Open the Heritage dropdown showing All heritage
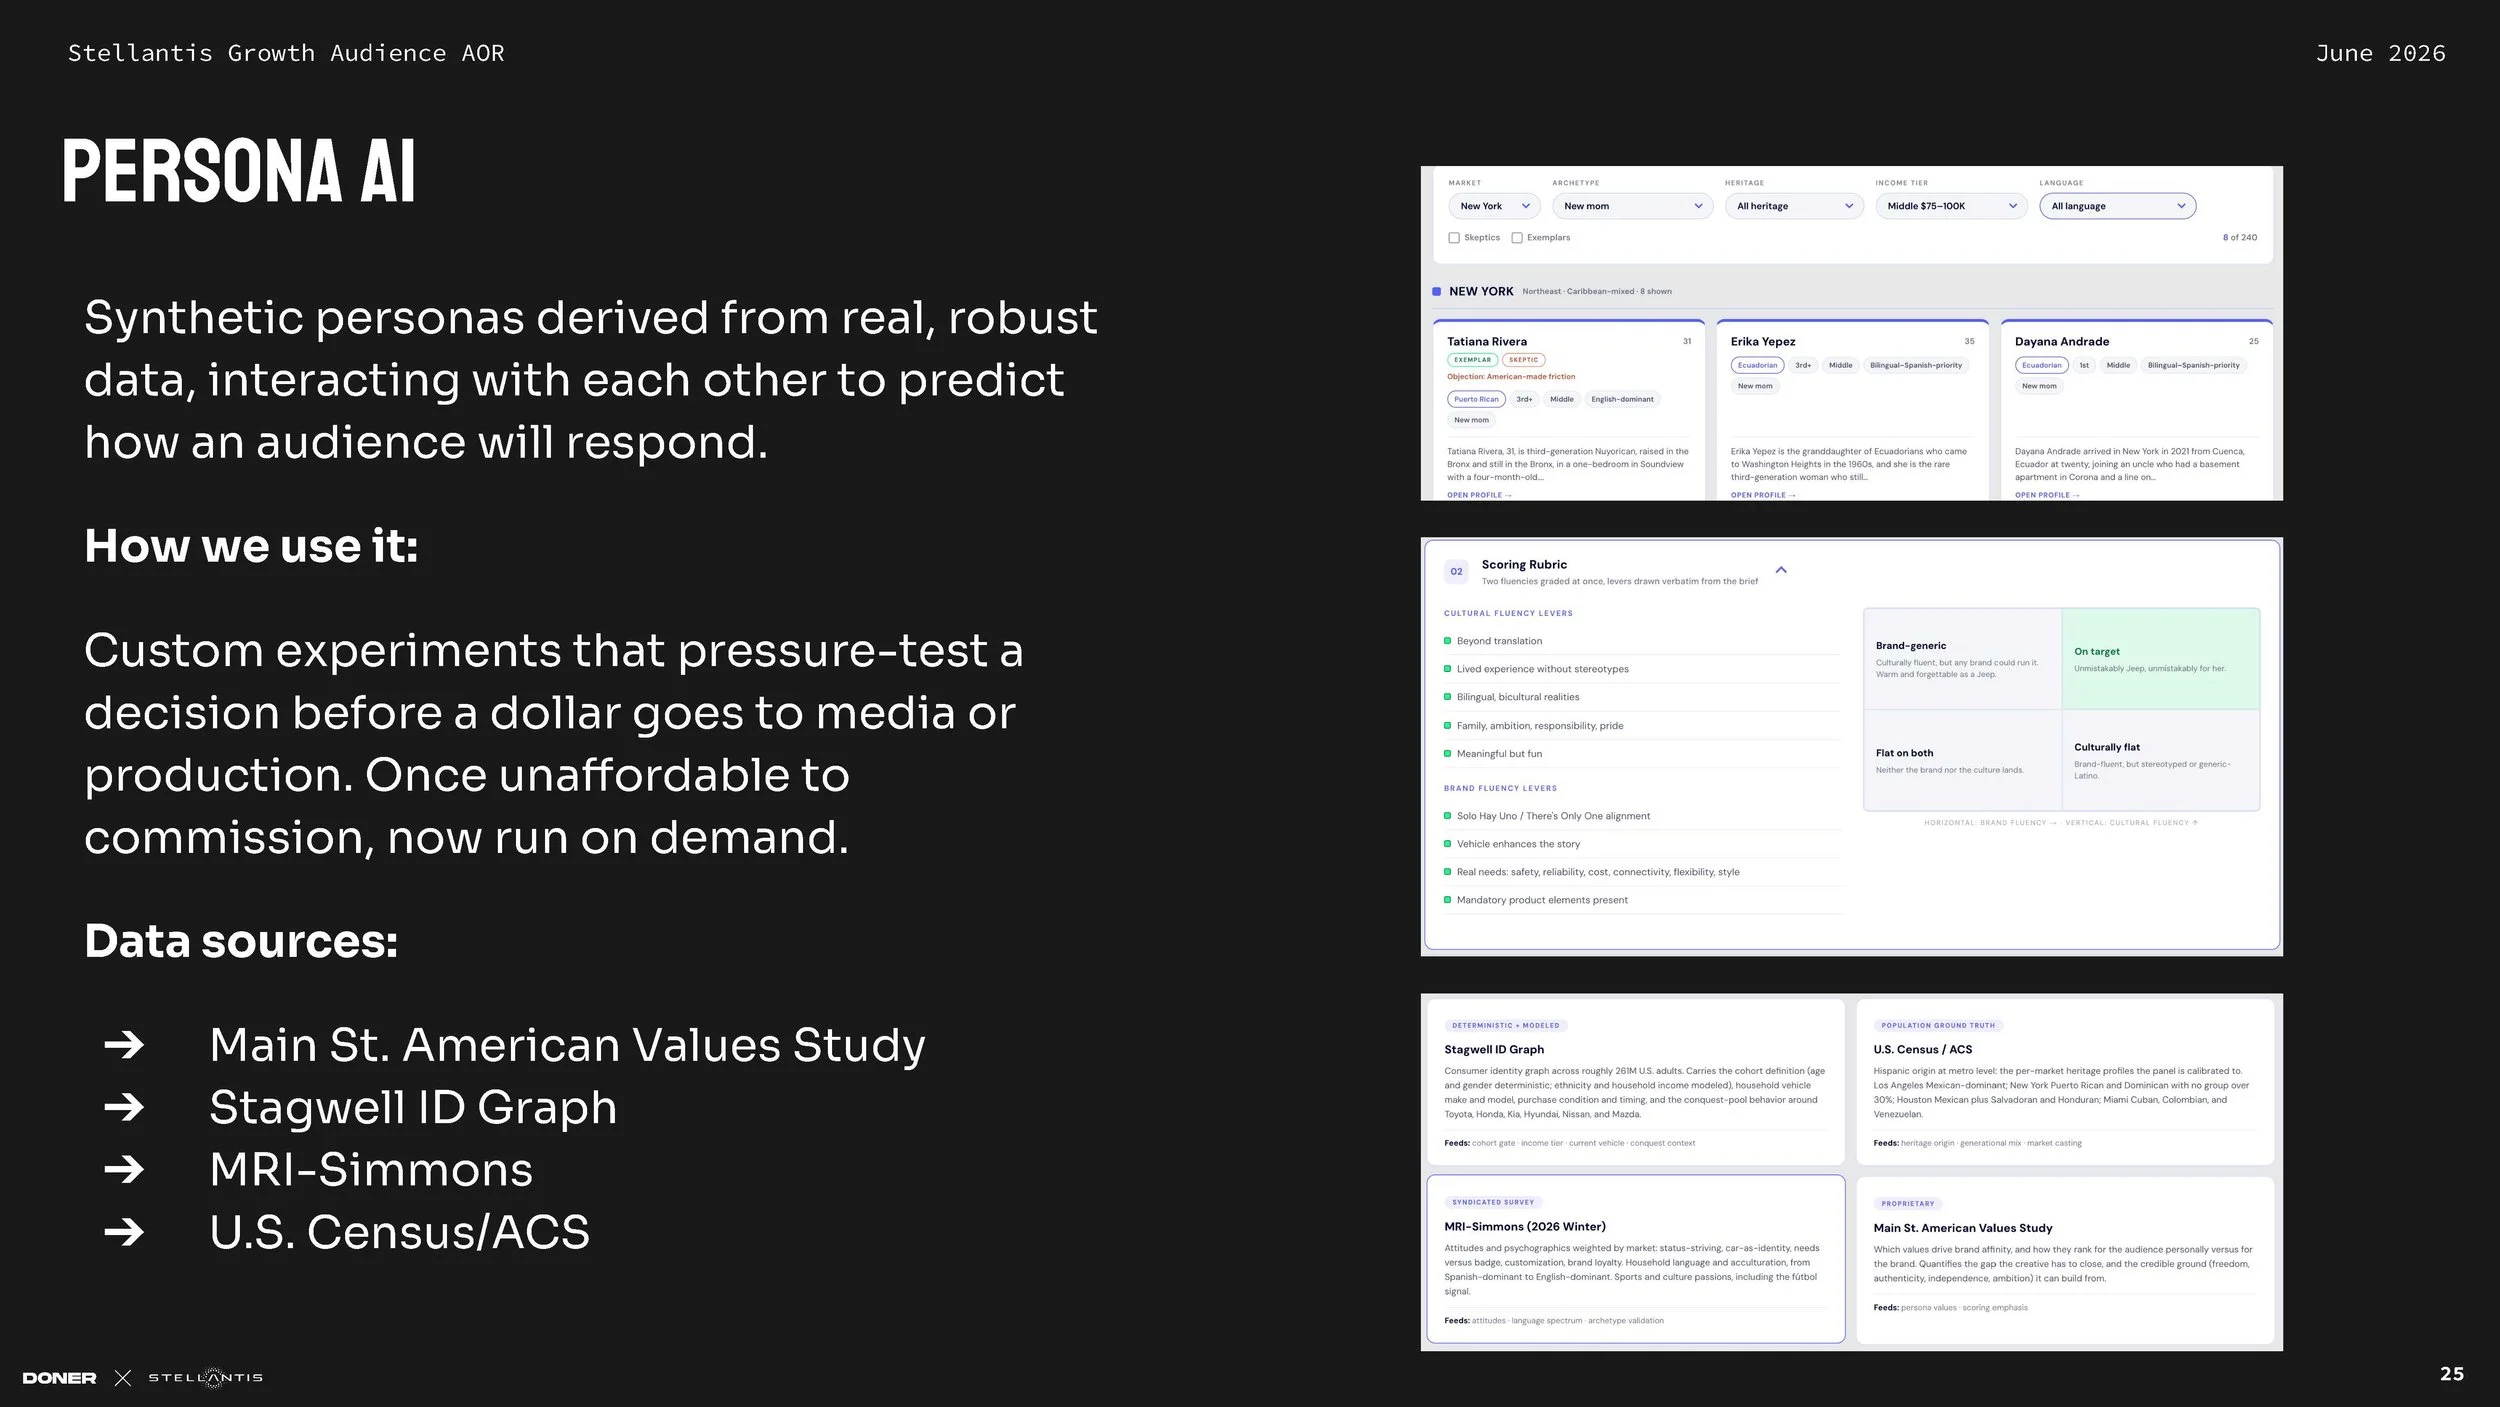The width and height of the screenshot is (2500, 1407). click(x=1794, y=206)
